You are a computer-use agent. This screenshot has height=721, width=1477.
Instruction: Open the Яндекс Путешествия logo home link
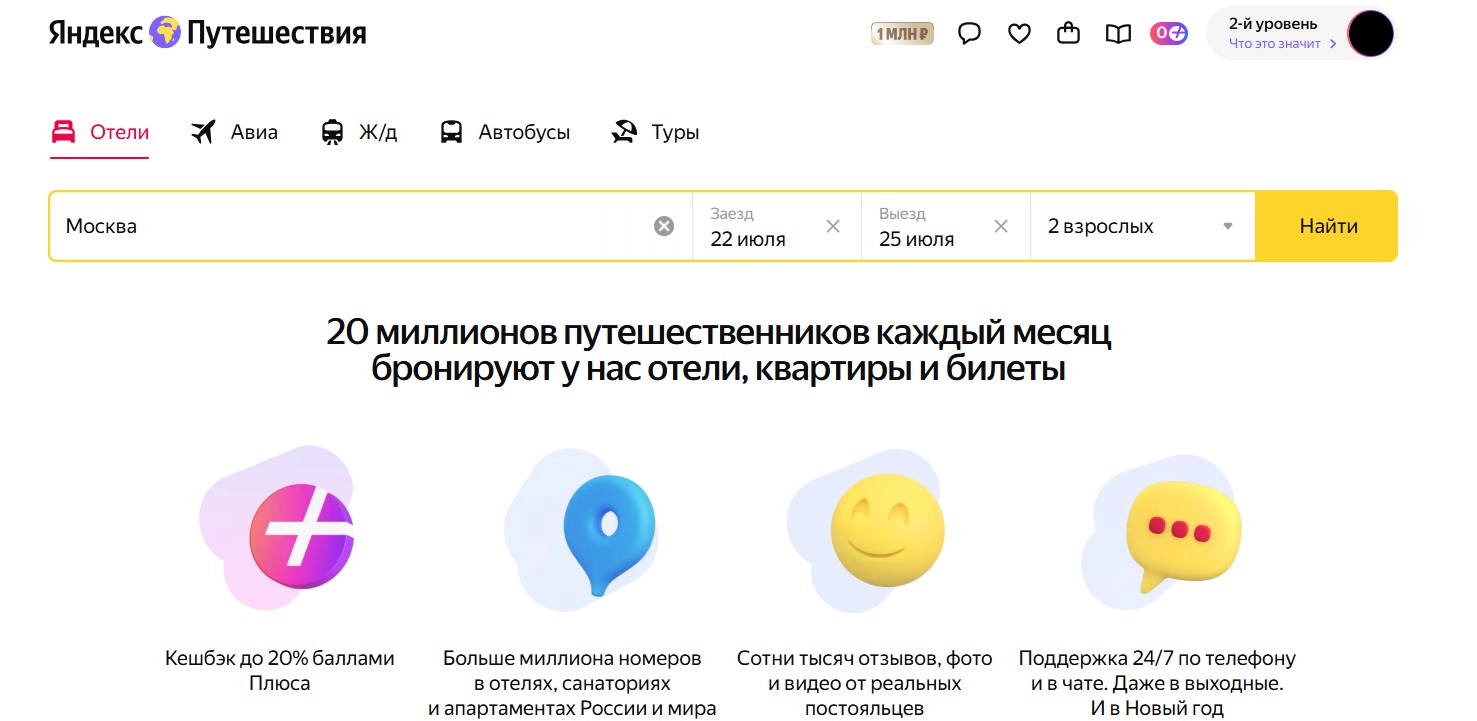207,33
